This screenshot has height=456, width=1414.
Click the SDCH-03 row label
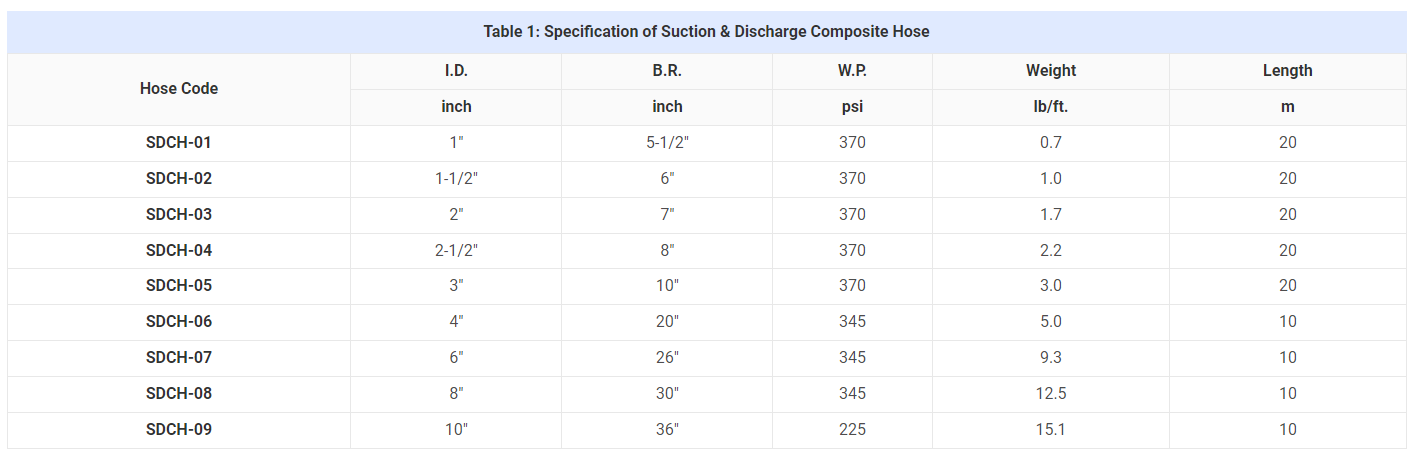pyautogui.click(x=179, y=214)
